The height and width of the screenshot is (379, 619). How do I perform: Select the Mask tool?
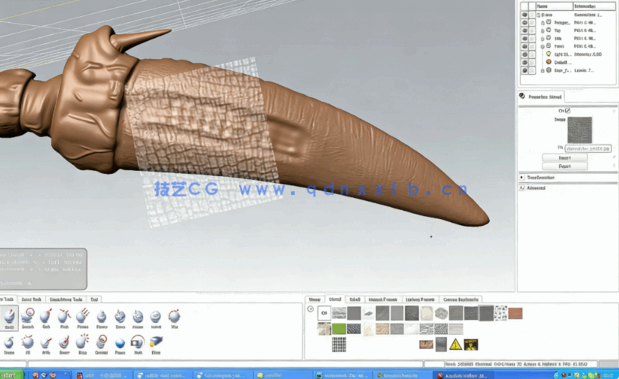pos(138,344)
